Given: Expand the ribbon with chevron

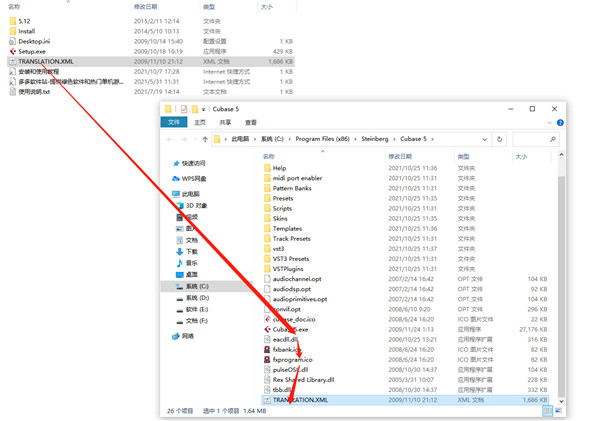Looking at the screenshot, I should 549,122.
